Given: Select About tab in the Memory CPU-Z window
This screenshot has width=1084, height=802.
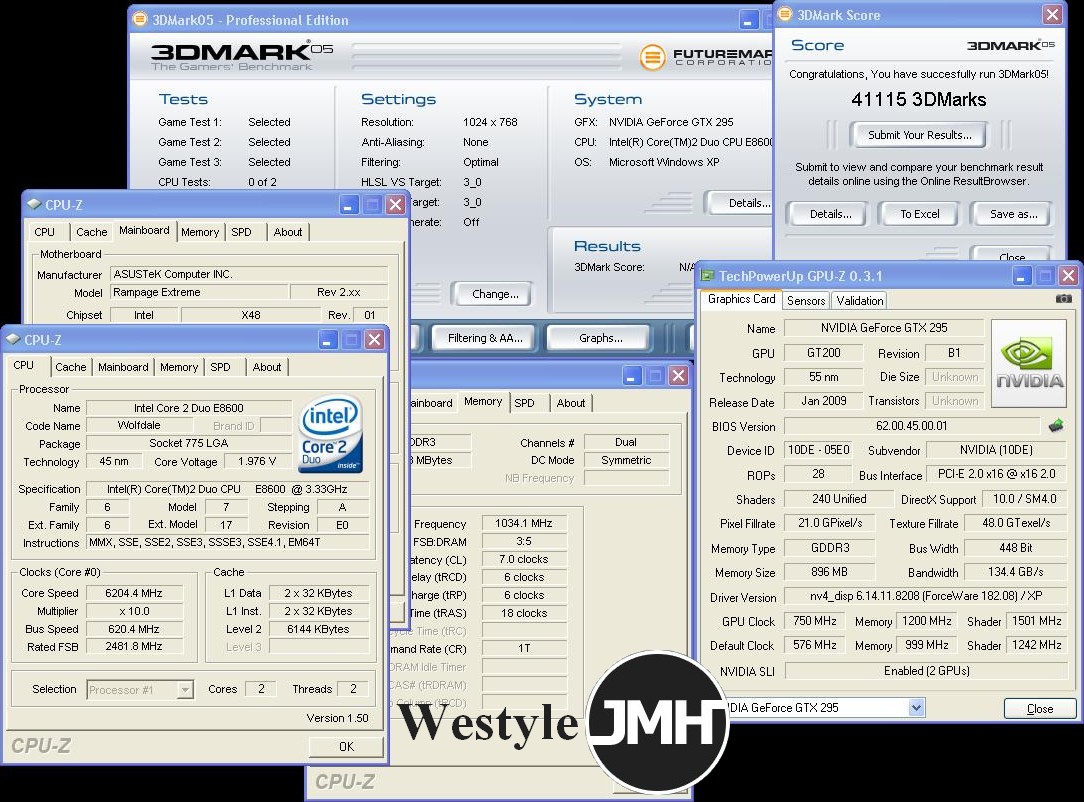Looking at the screenshot, I should pos(571,403).
